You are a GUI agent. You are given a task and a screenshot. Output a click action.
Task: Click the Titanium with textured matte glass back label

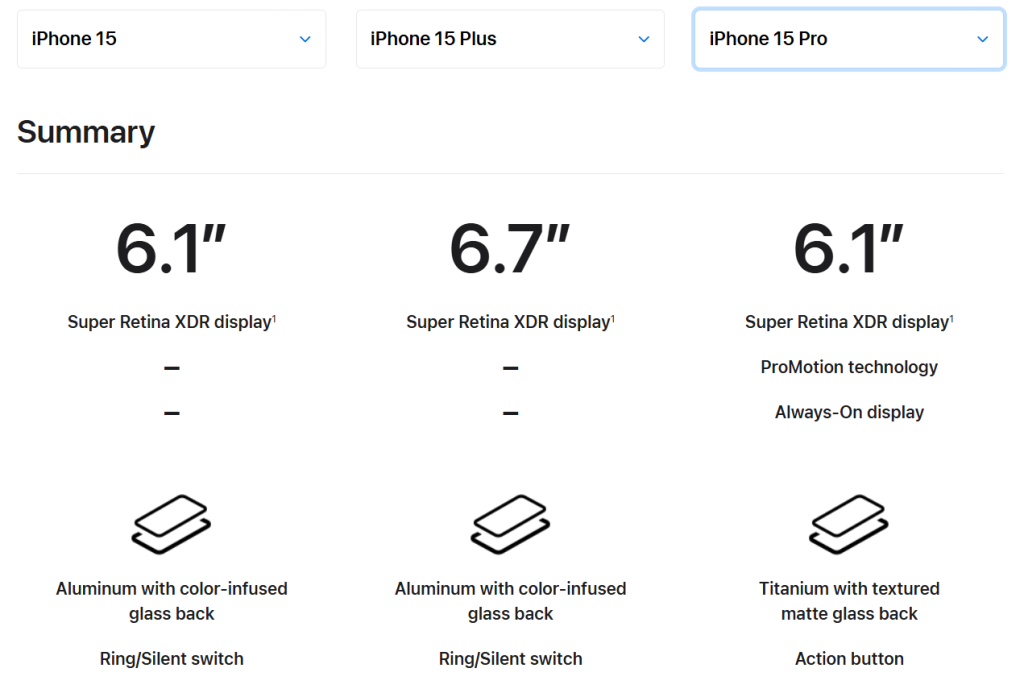(849, 601)
